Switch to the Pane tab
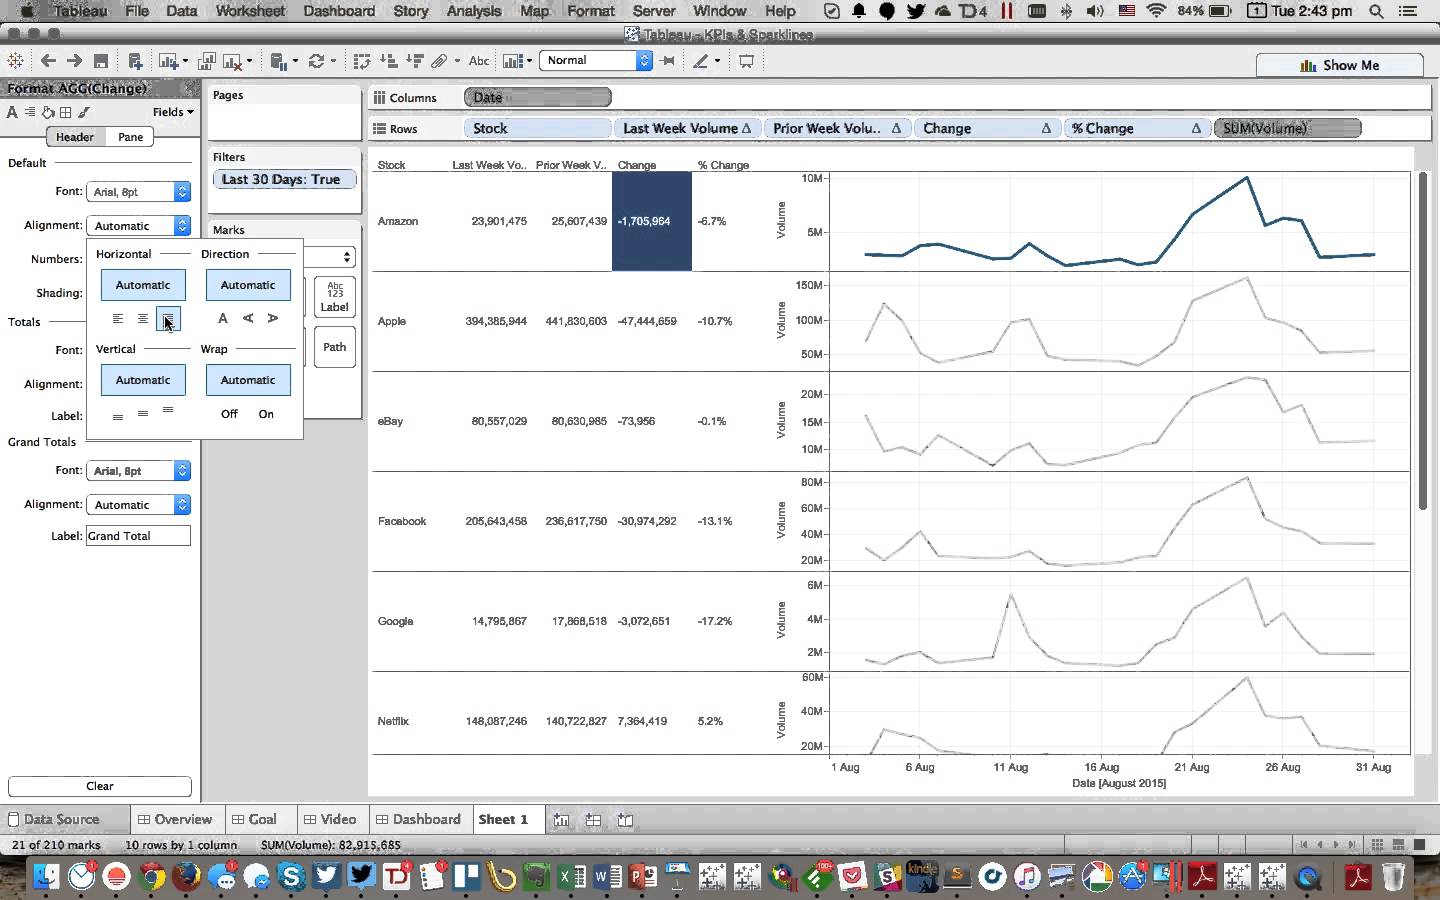 tap(130, 137)
